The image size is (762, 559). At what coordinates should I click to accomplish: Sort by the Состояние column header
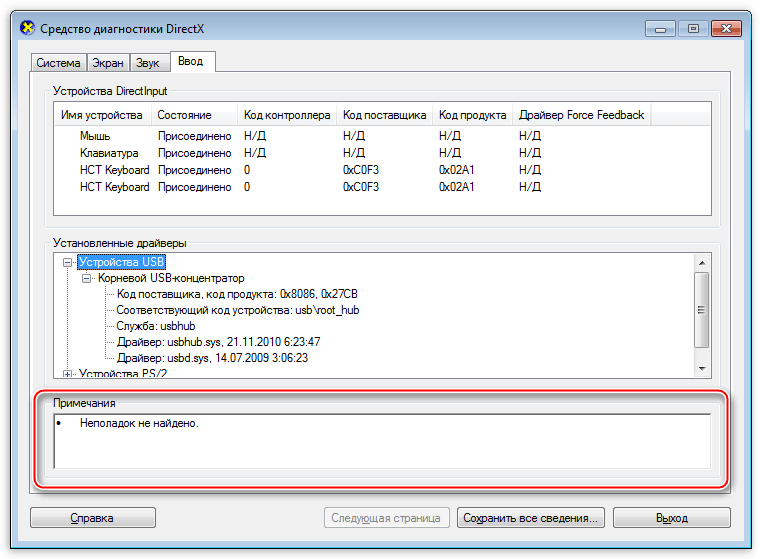pyautogui.click(x=193, y=115)
